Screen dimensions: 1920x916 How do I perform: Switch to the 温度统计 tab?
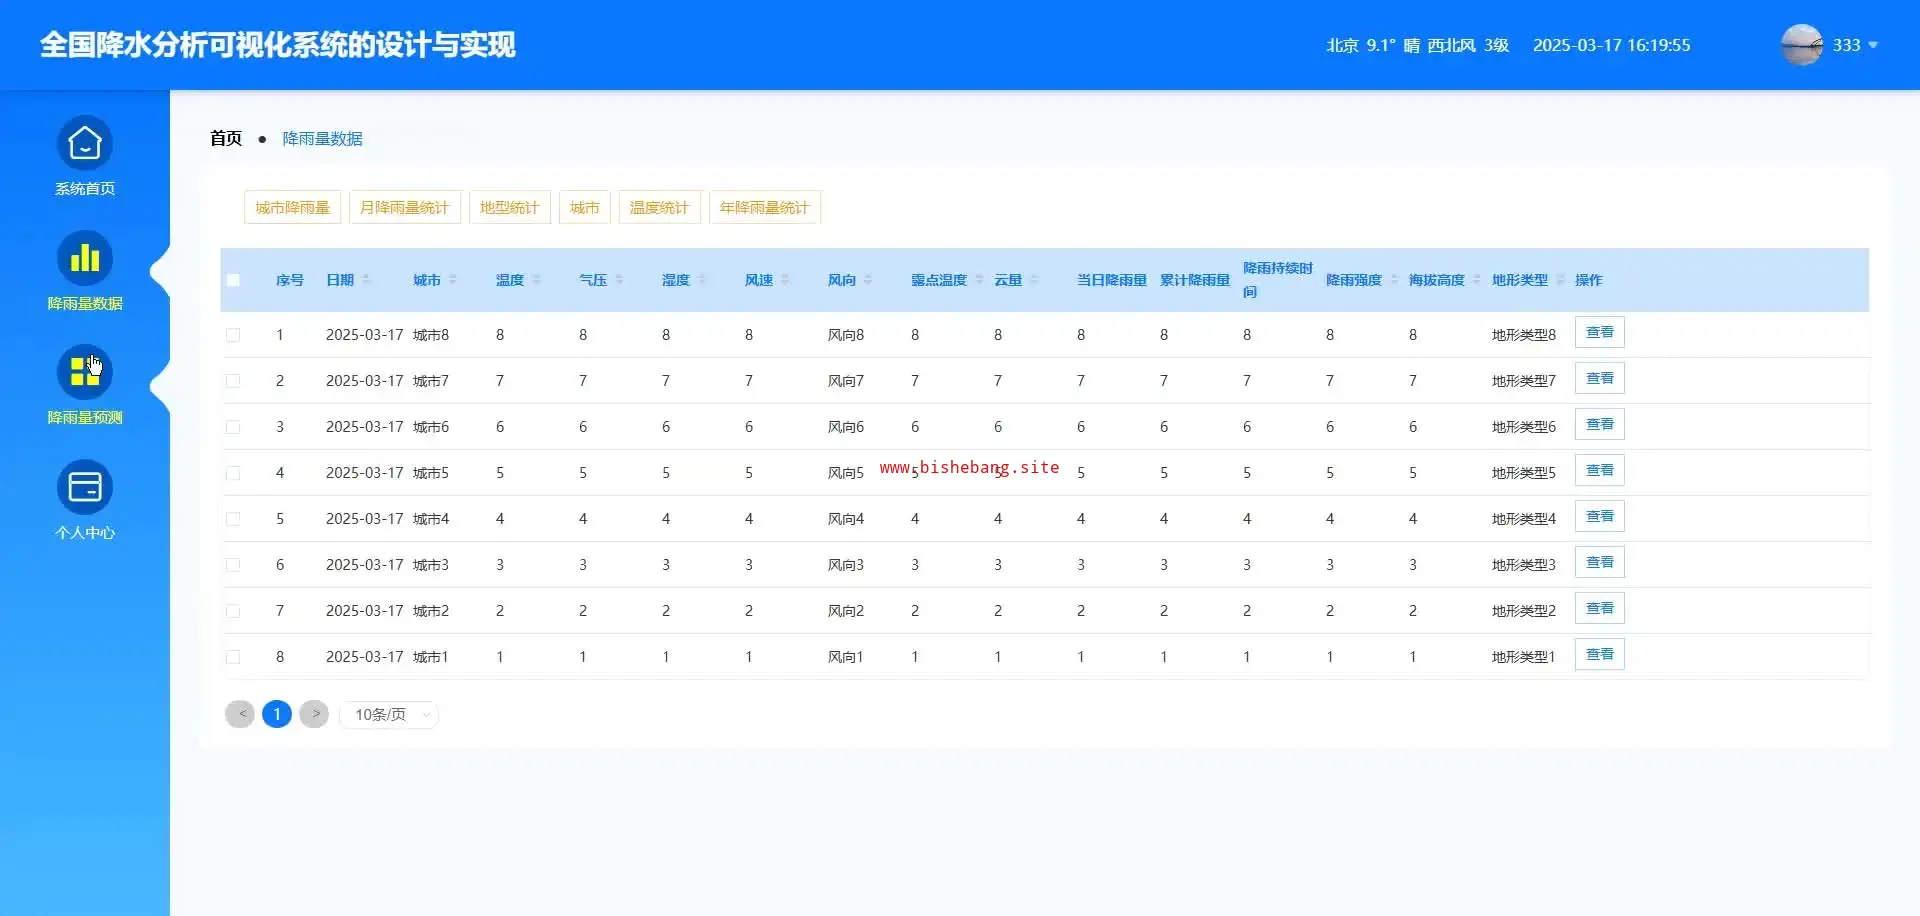click(x=659, y=208)
